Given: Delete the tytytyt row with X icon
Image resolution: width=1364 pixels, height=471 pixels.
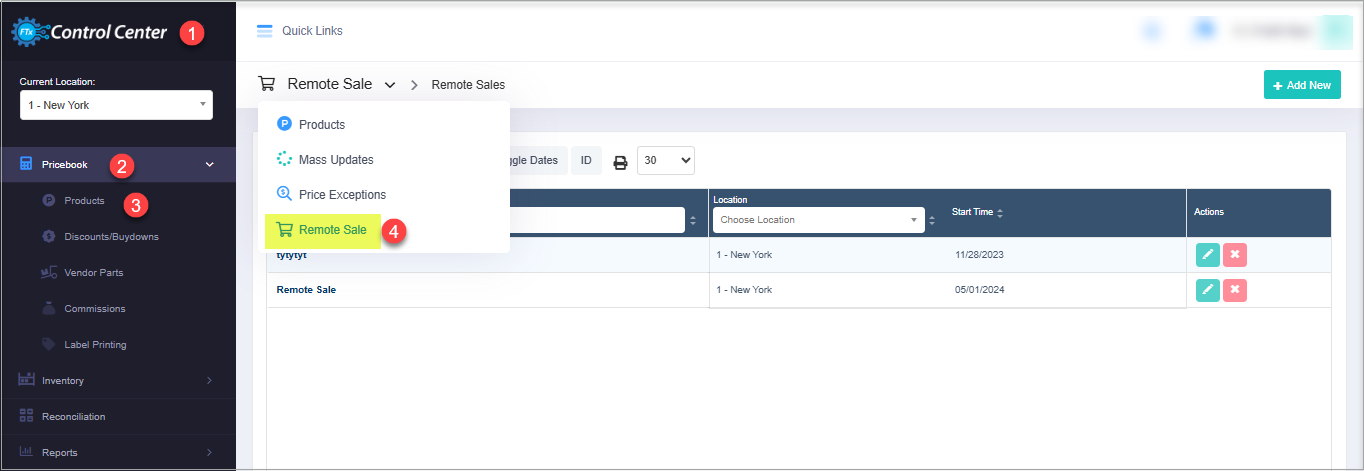Looking at the screenshot, I should pos(1235,255).
